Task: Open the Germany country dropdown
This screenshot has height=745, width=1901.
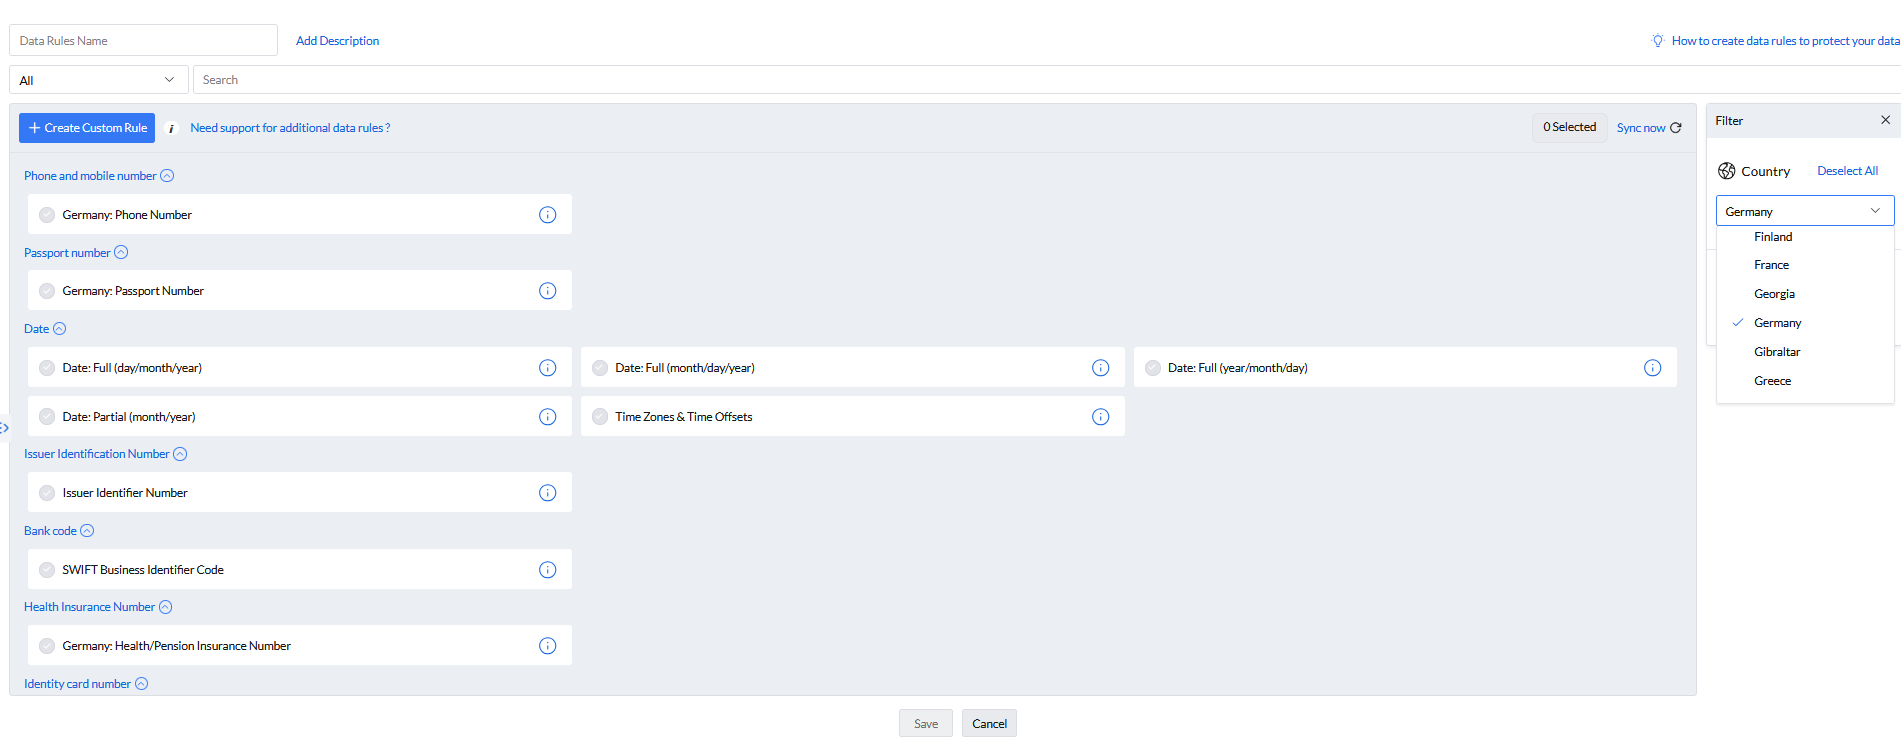Action: pyautogui.click(x=1805, y=211)
